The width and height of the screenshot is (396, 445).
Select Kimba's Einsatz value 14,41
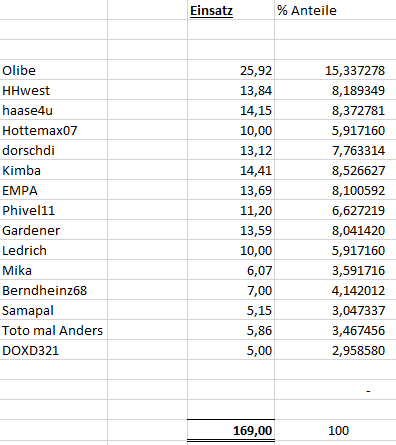tap(231, 170)
